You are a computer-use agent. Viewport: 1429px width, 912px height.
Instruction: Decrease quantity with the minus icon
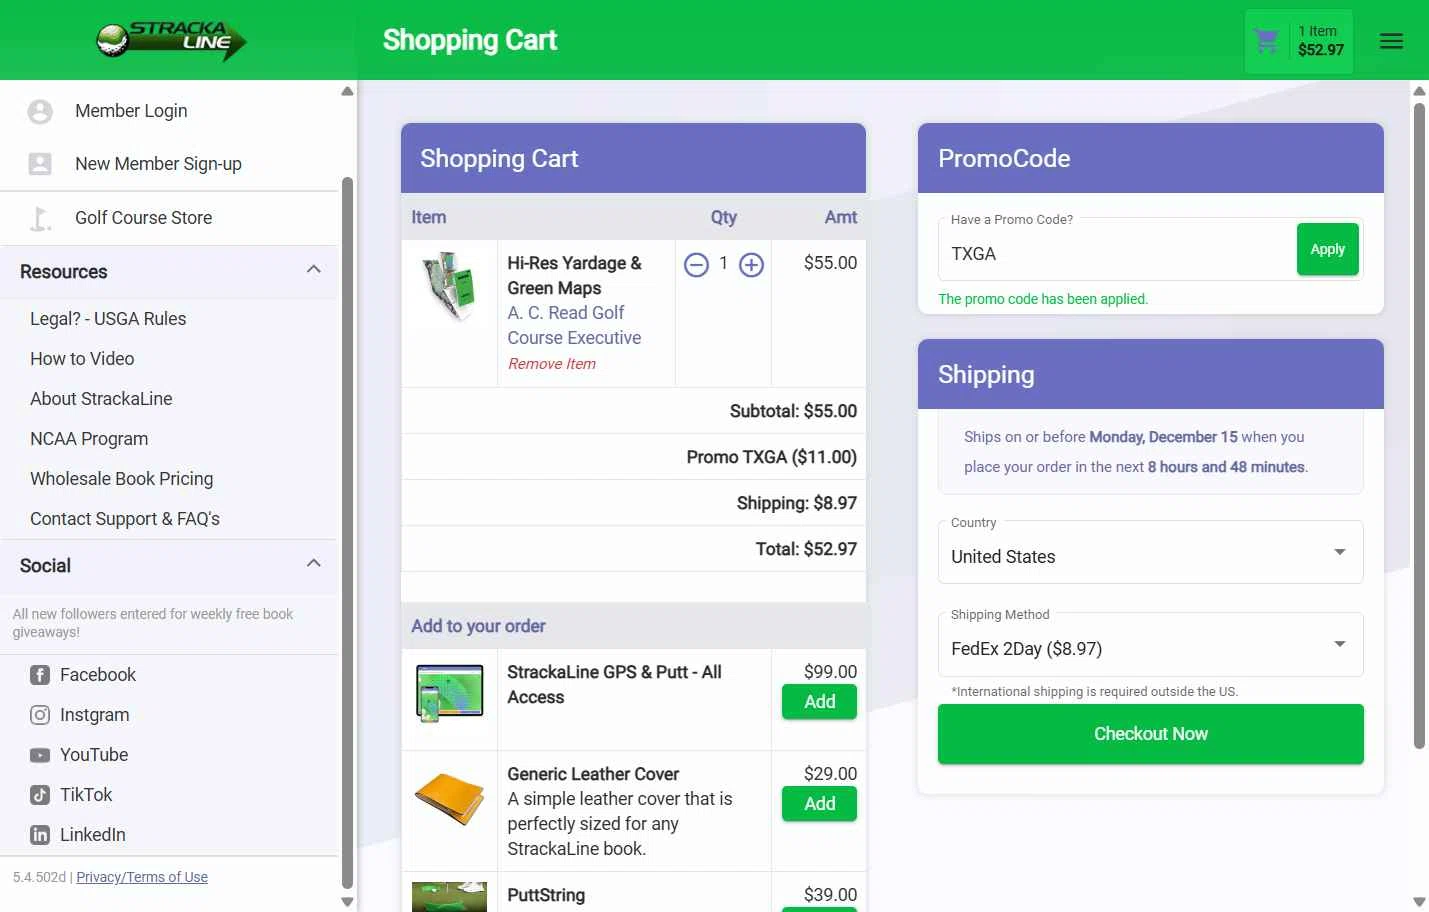pyautogui.click(x=696, y=264)
